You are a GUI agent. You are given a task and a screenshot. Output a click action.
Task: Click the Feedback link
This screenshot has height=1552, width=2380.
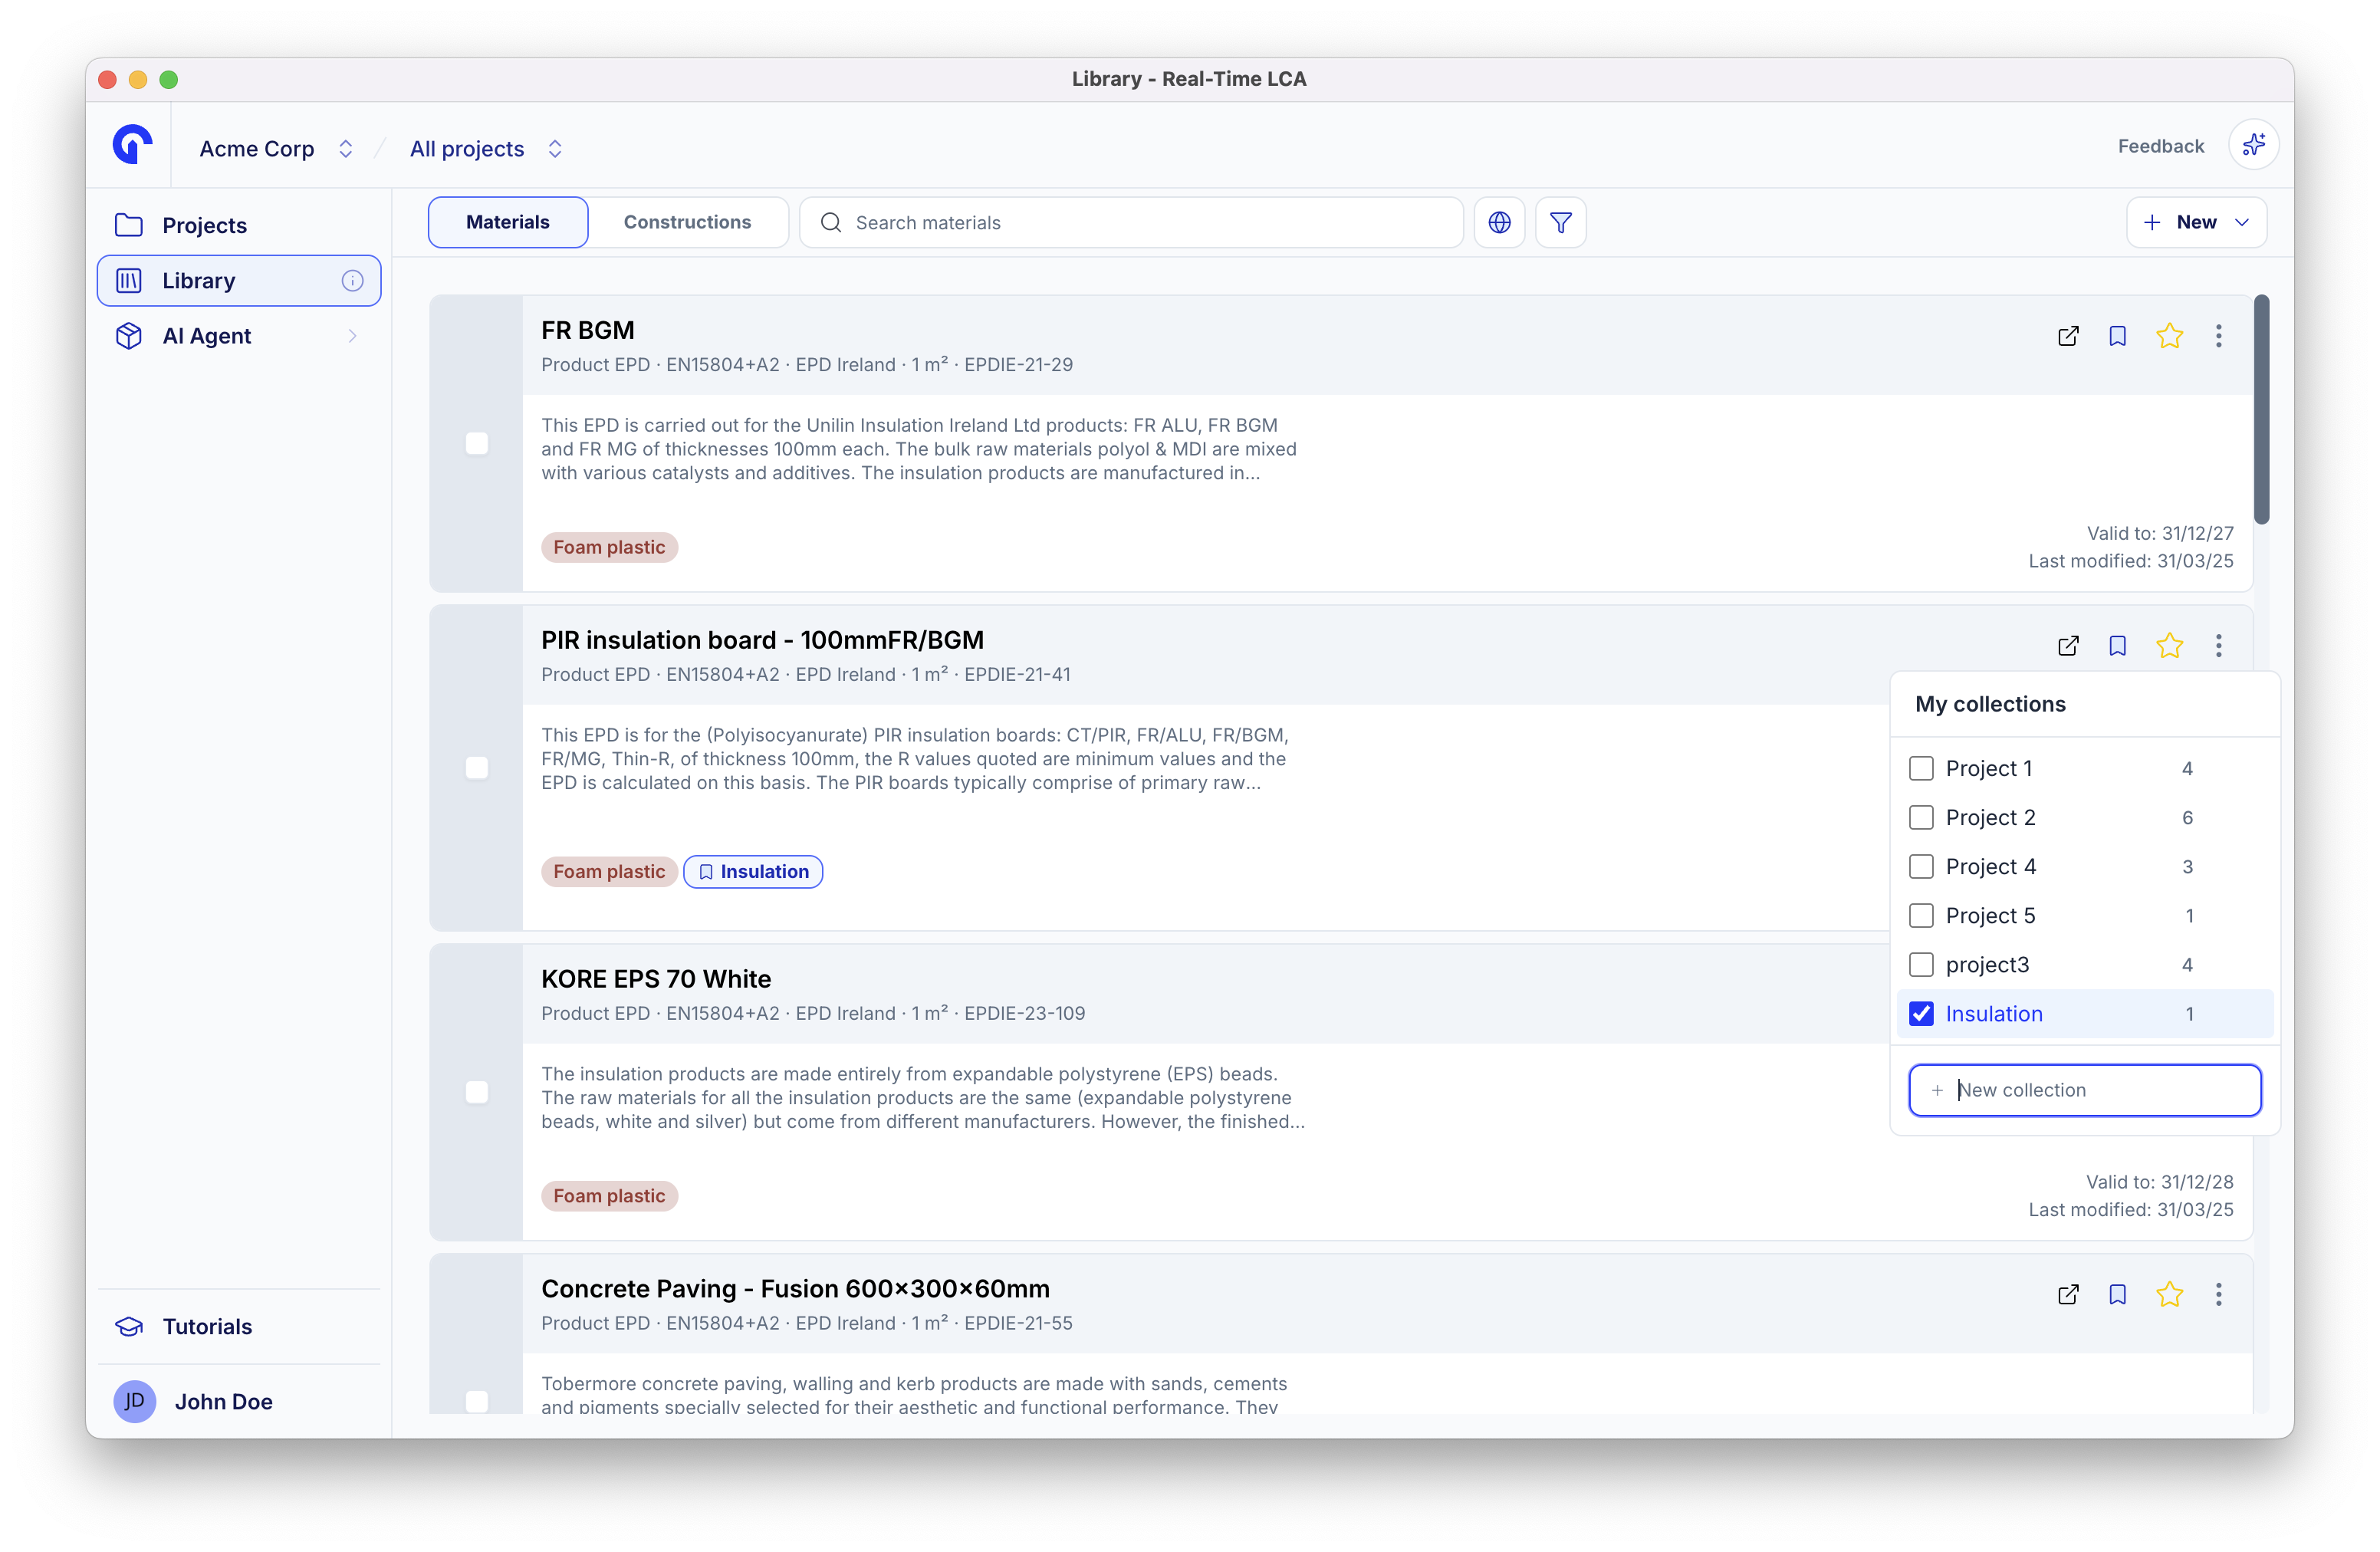pyautogui.click(x=2160, y=146)
